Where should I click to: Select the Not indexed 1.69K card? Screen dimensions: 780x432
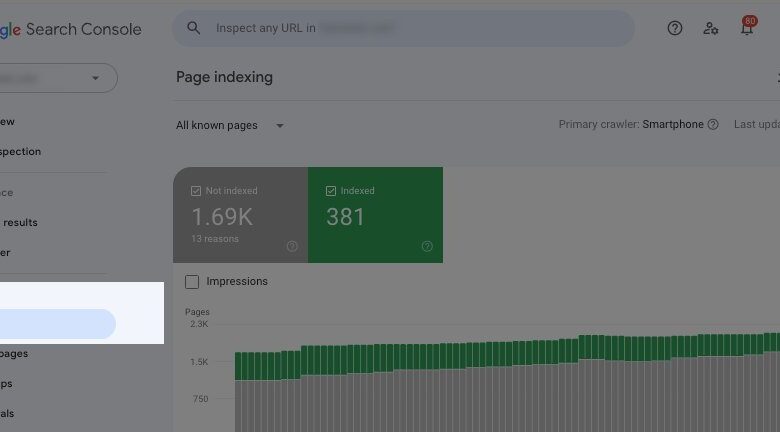(240, 215)
